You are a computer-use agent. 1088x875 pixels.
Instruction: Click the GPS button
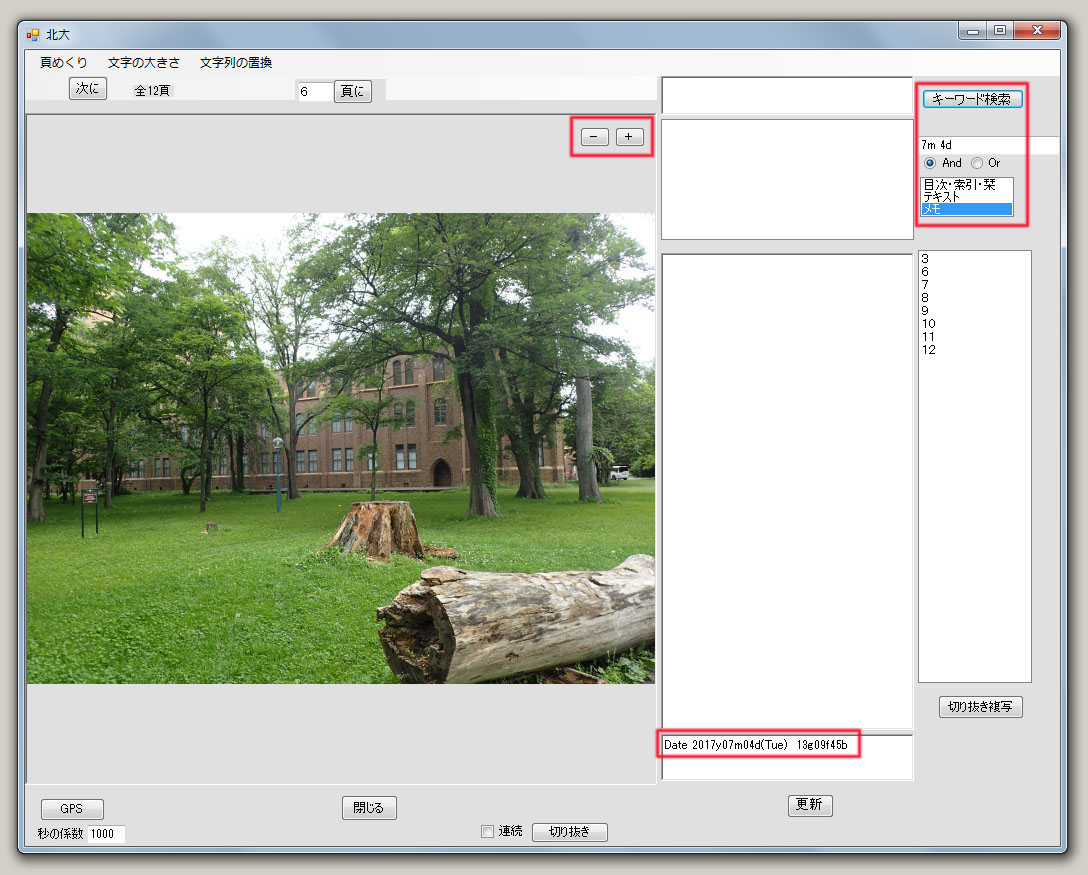[72, 809]
